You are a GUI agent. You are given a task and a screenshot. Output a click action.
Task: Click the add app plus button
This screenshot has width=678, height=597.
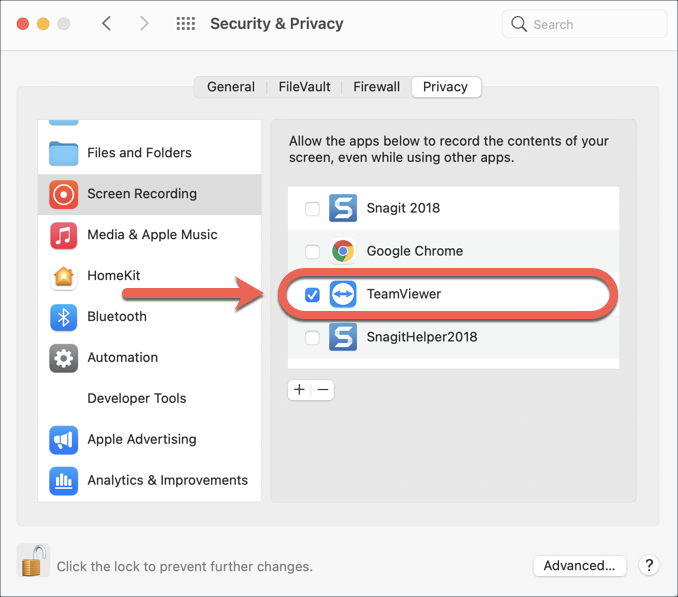point(299,390)
